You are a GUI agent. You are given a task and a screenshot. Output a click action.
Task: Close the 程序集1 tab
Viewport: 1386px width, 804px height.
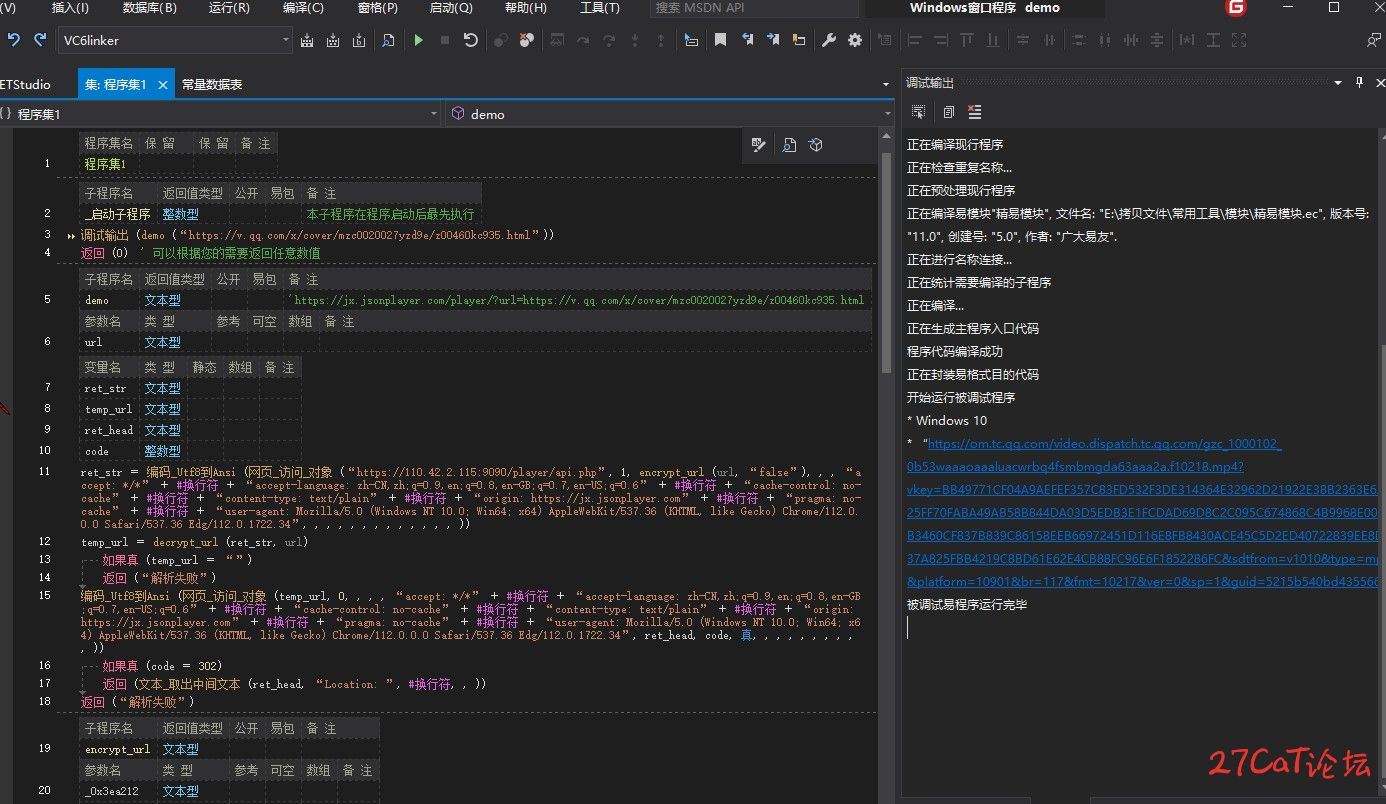(163, 85)
